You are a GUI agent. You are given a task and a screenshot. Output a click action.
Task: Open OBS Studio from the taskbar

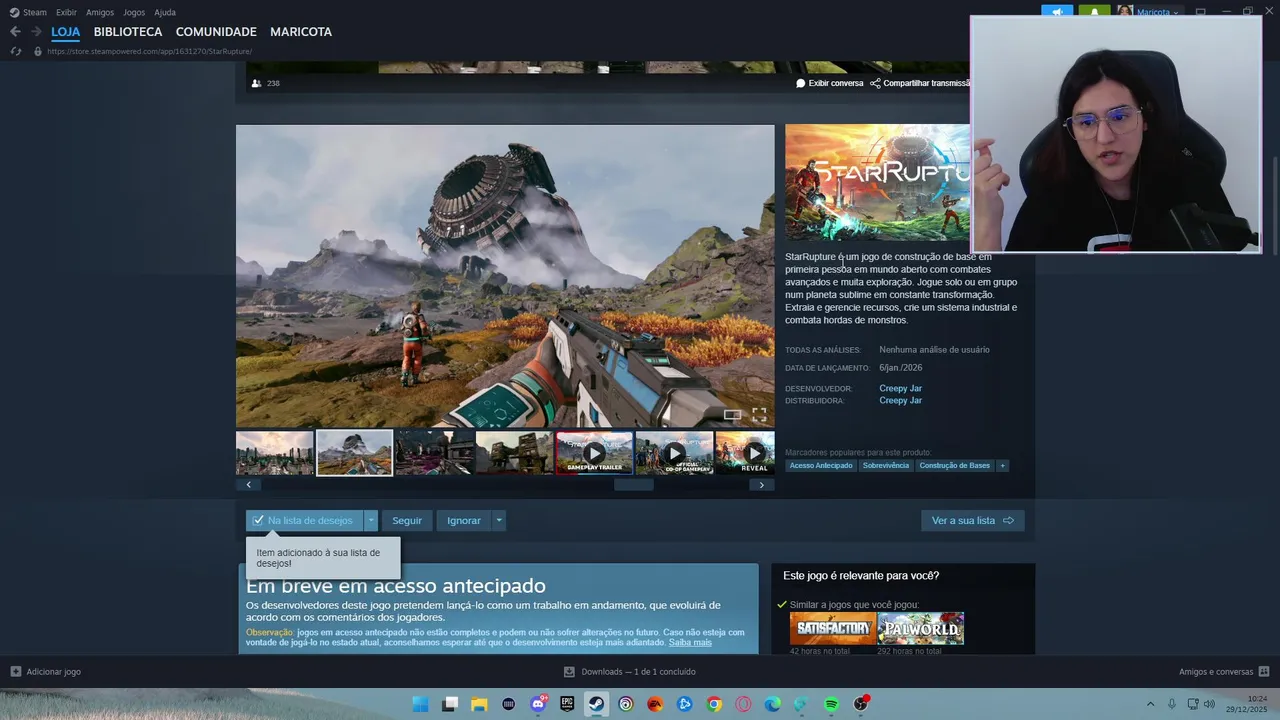click(860, 704)
